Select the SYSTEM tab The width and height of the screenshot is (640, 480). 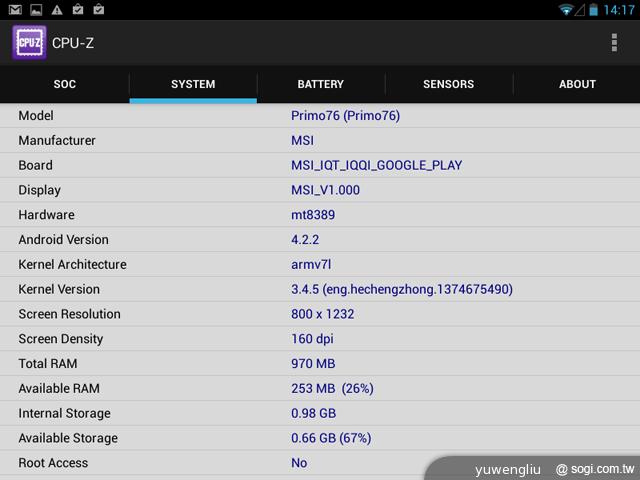(x=193, y=84)
